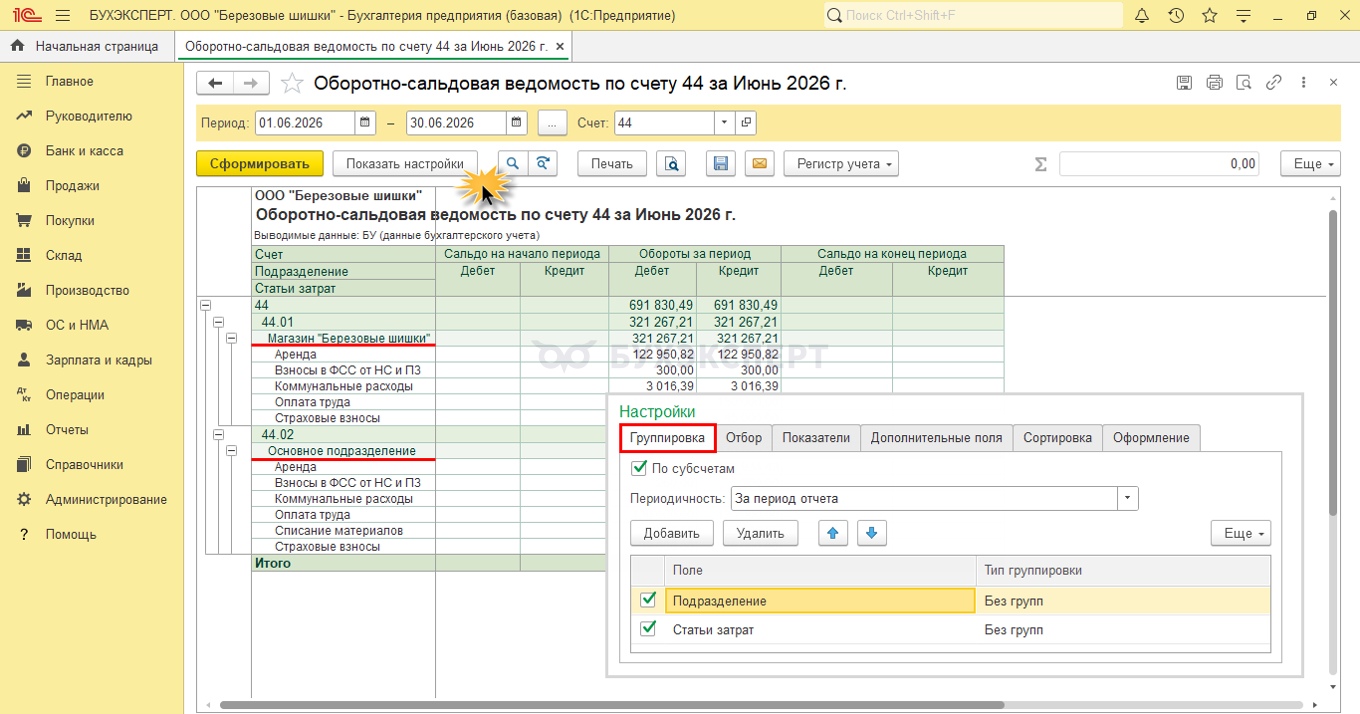Close the Оборотно-сальдовая ведомость tab

point(560,46)
